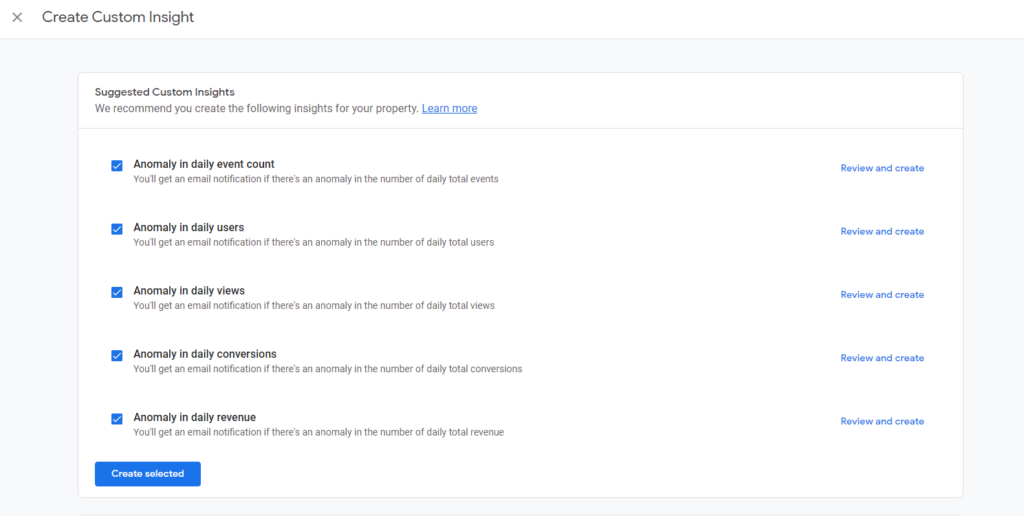Review and create the daily conversions insight

882,358
